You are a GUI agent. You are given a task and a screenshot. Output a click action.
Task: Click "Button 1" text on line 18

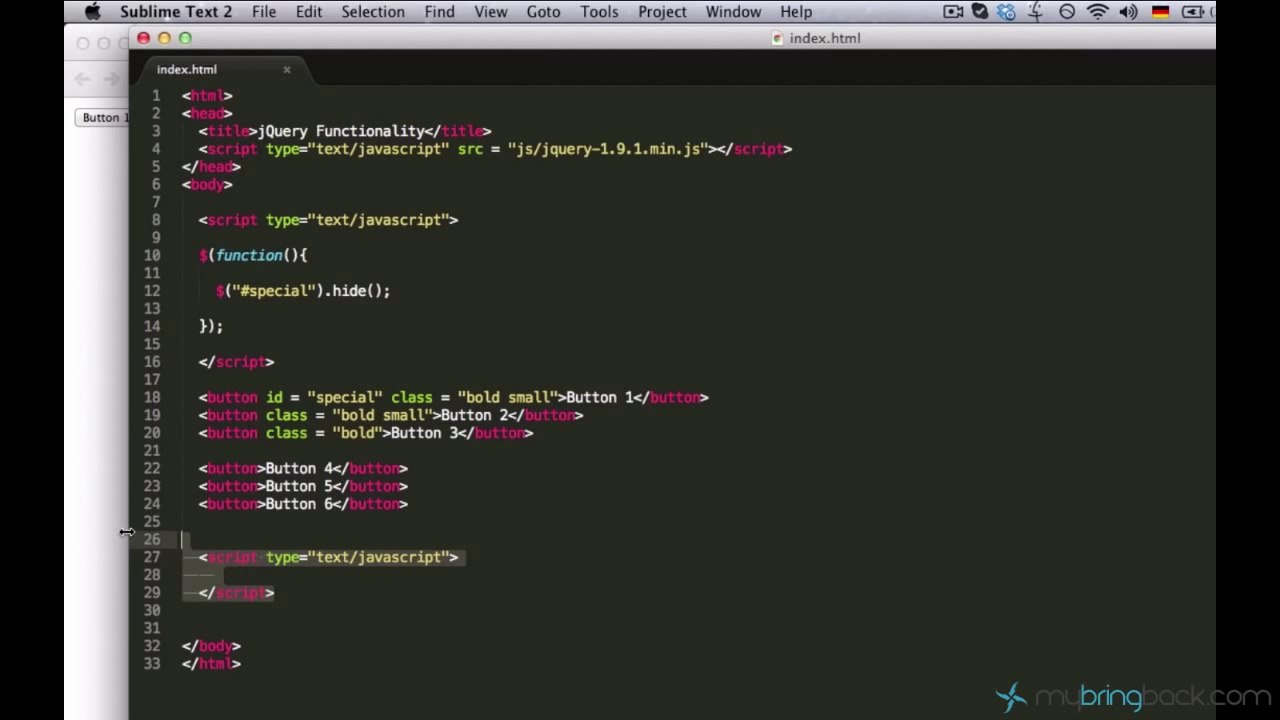600,397
